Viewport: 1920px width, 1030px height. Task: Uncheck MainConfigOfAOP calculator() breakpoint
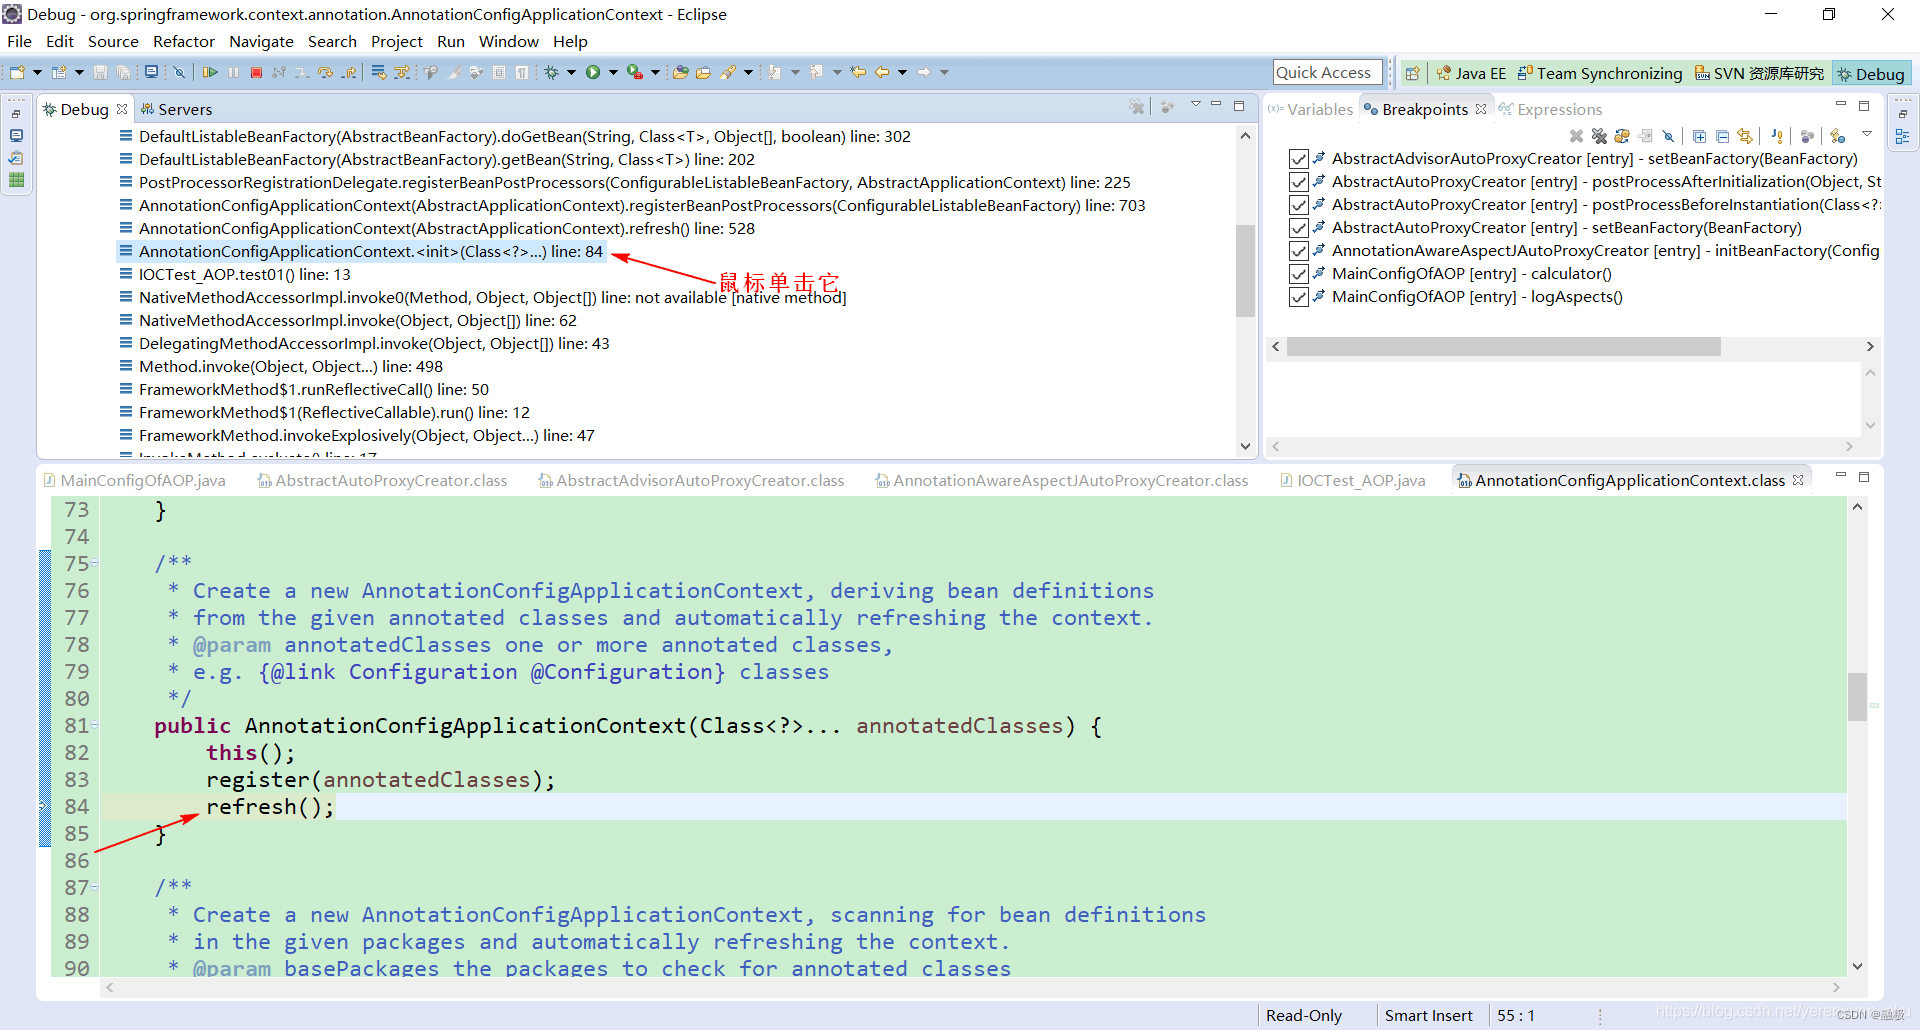(x=1298, y=274)
